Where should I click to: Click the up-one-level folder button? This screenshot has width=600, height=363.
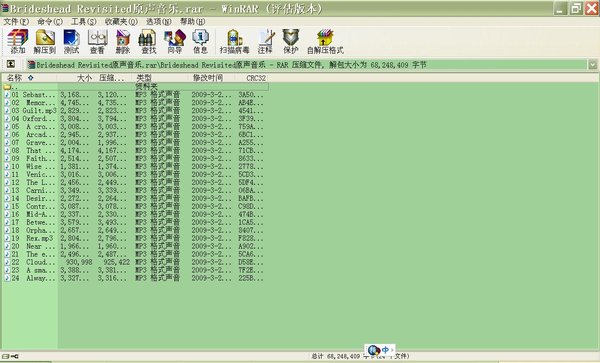click(x=11, y=64)
